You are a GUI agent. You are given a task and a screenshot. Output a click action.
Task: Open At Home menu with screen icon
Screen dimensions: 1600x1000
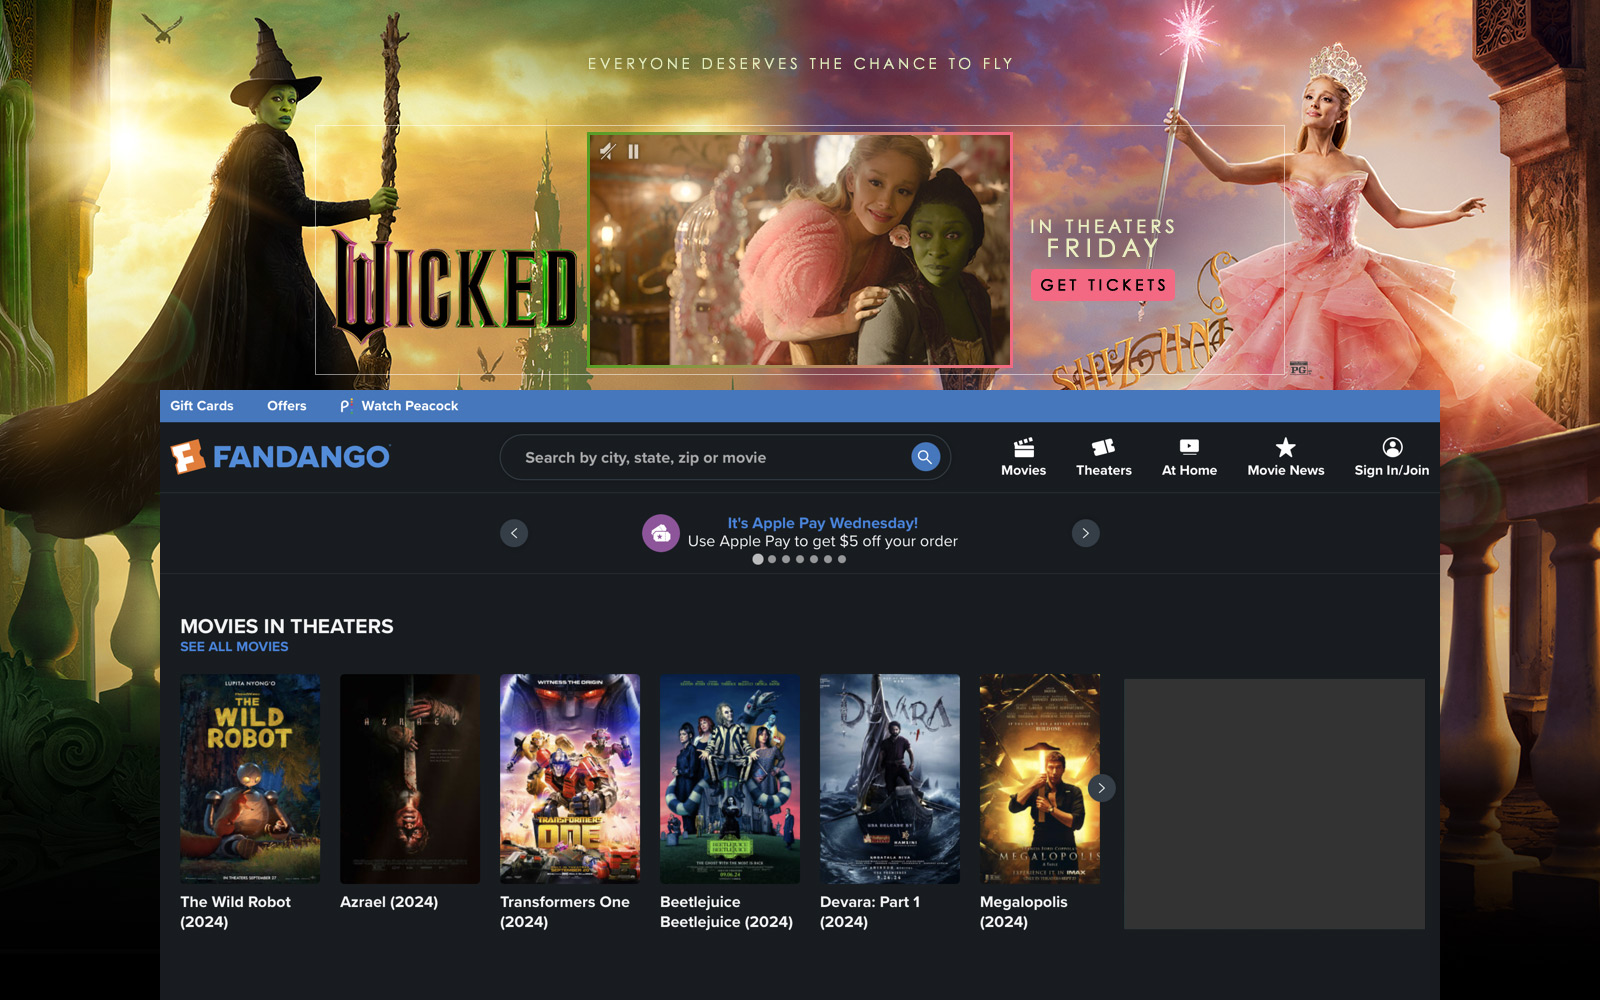[x=1189, y=457]
